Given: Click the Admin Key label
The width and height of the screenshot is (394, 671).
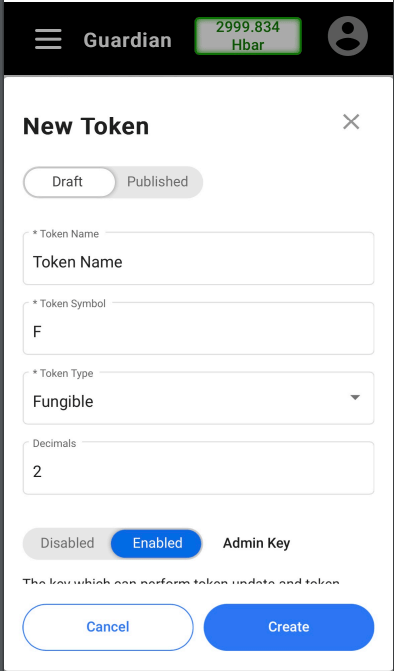Looking at the screenshot, I should [257, 543].
